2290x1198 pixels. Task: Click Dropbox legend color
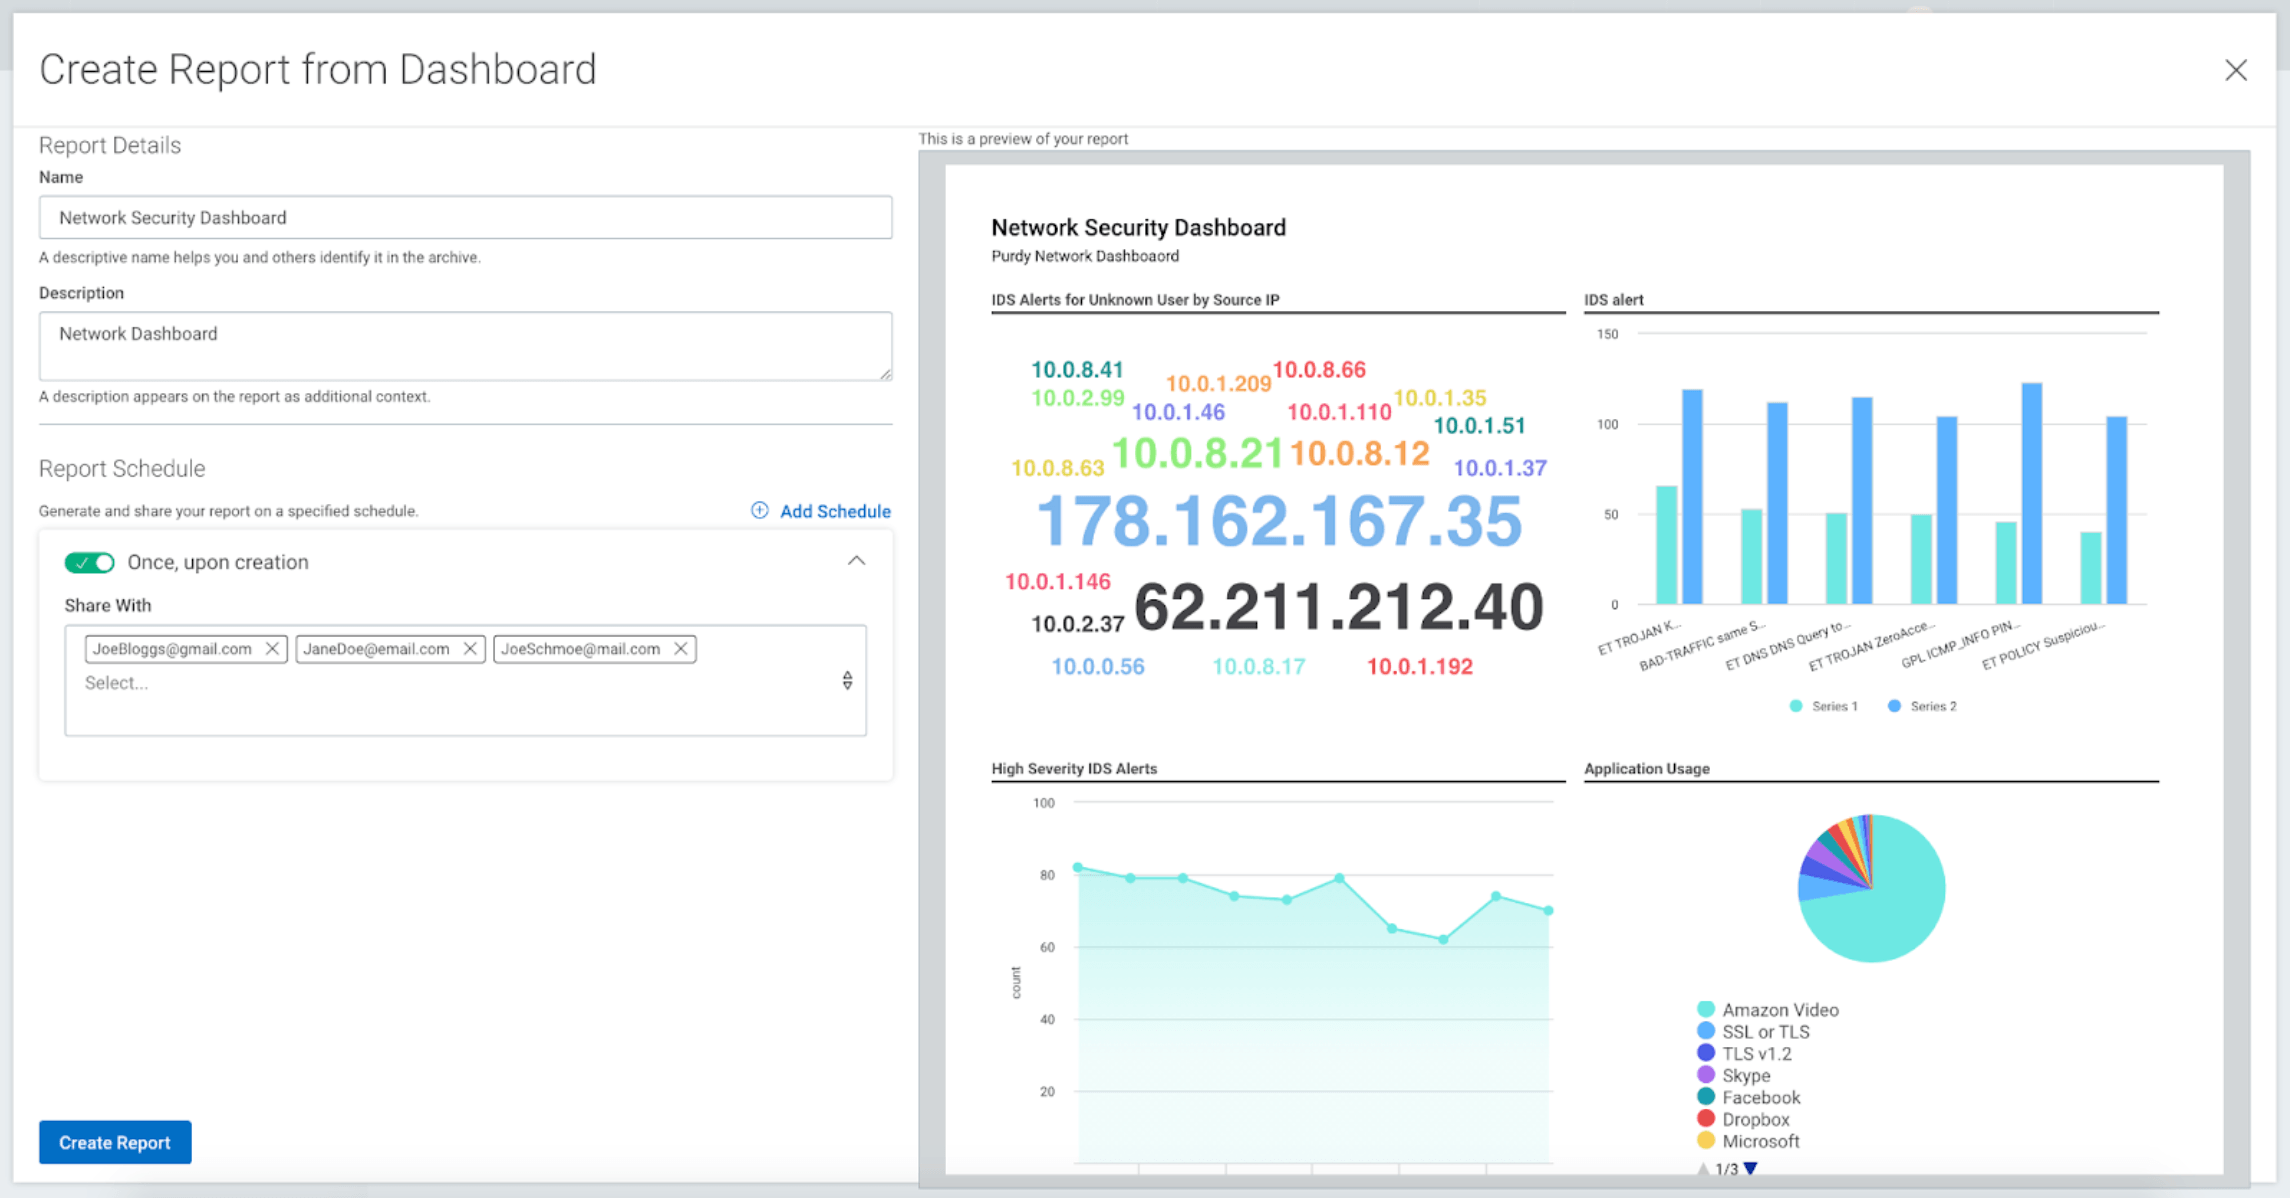[x=1706, y=1119]
